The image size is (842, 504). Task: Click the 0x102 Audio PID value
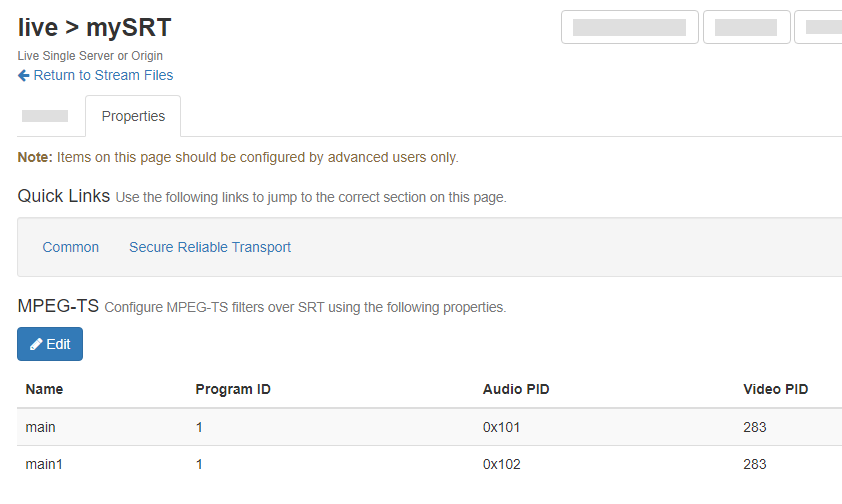pos(501,464)
